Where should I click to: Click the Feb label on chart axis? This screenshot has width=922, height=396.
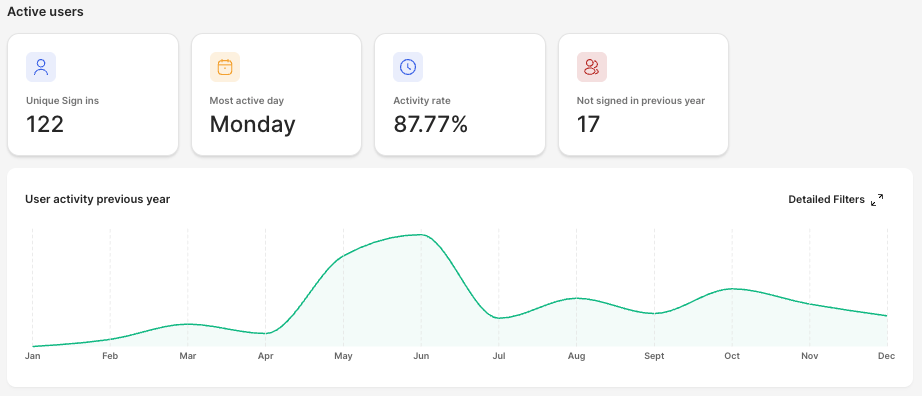(x=110, y=356)
